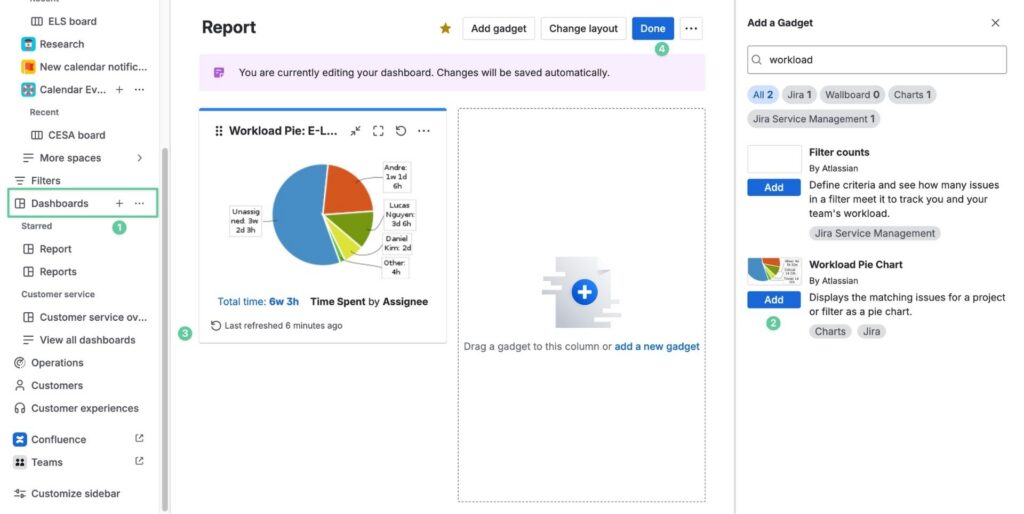Viewport: 1024px width, 514px height.
Task: Select the All 2 filter chip
Action: coord(763,95)
